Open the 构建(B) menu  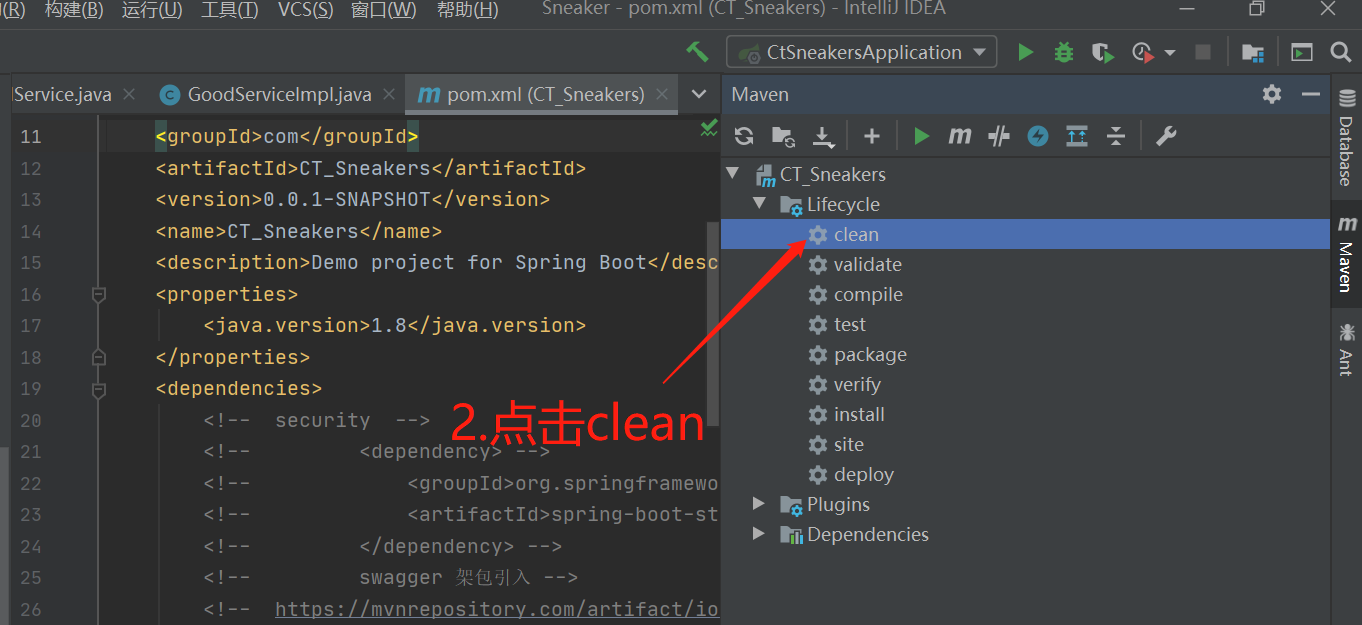click(75, 10)
